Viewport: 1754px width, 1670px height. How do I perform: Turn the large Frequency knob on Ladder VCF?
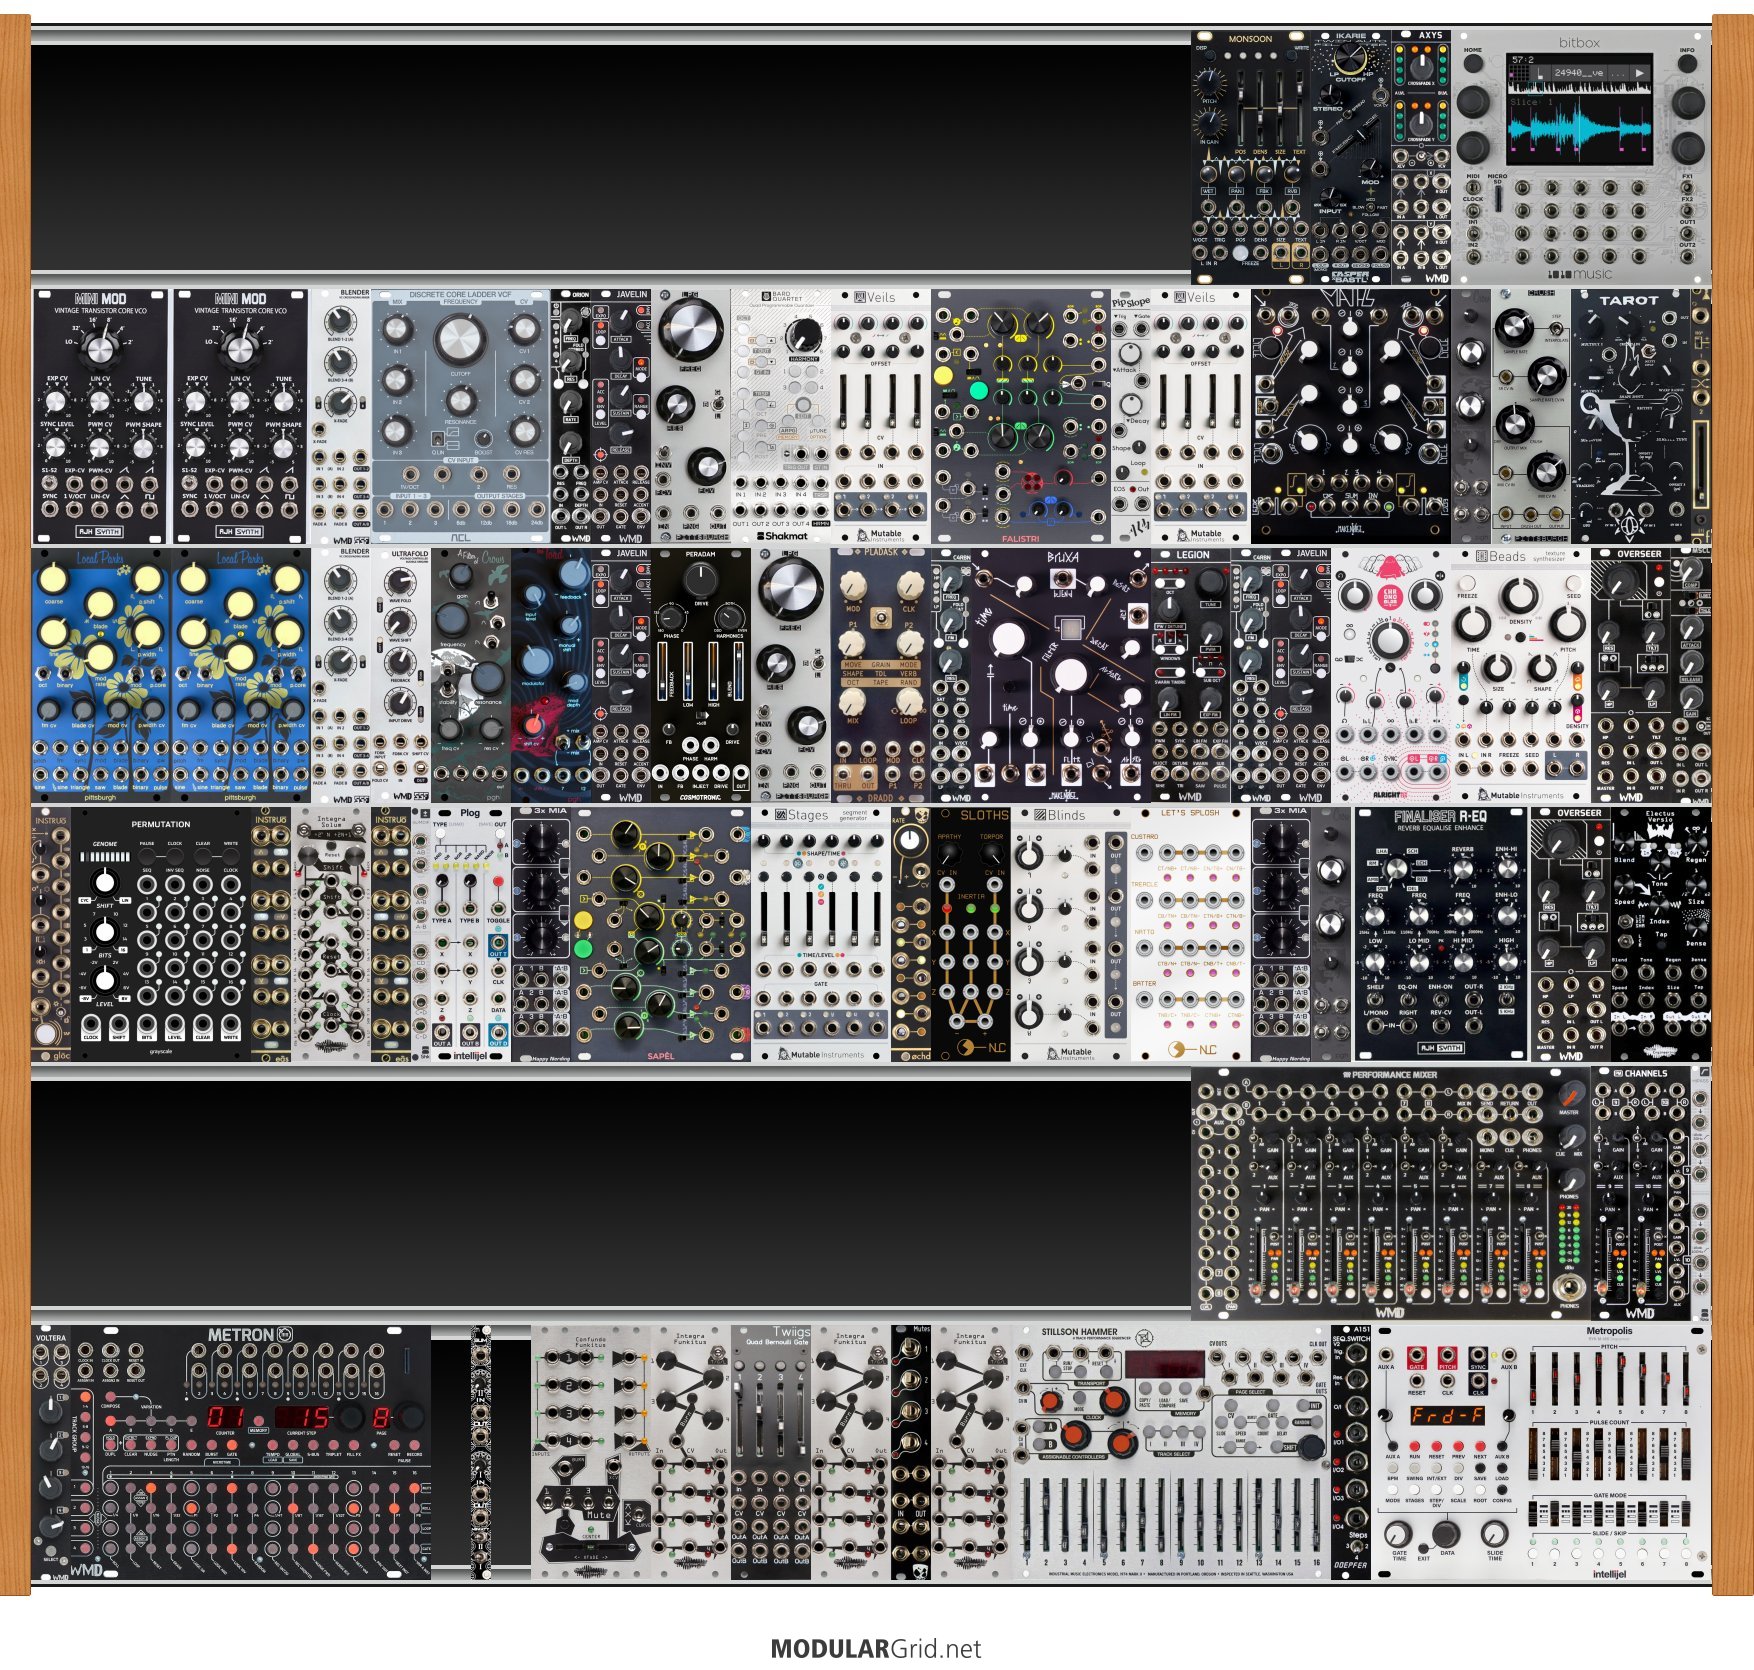click(x=460, y=339)
